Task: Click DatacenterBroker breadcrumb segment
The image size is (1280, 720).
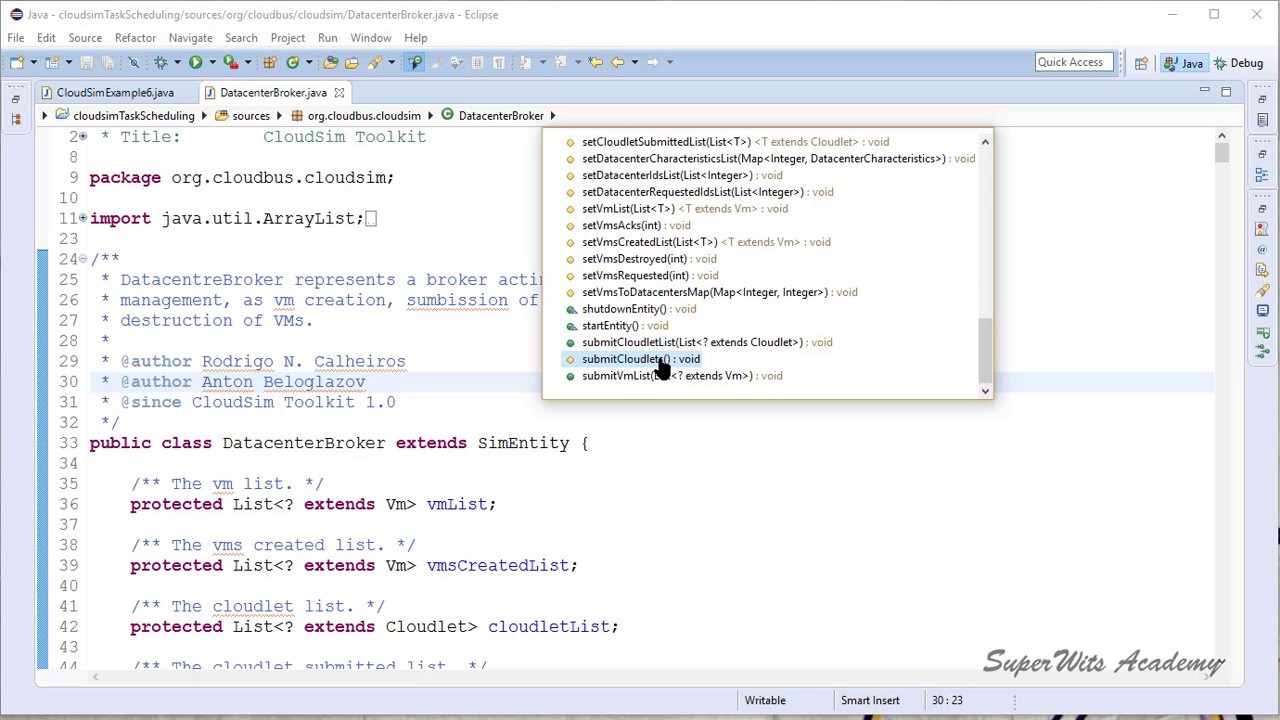Action: pos(492,116)
